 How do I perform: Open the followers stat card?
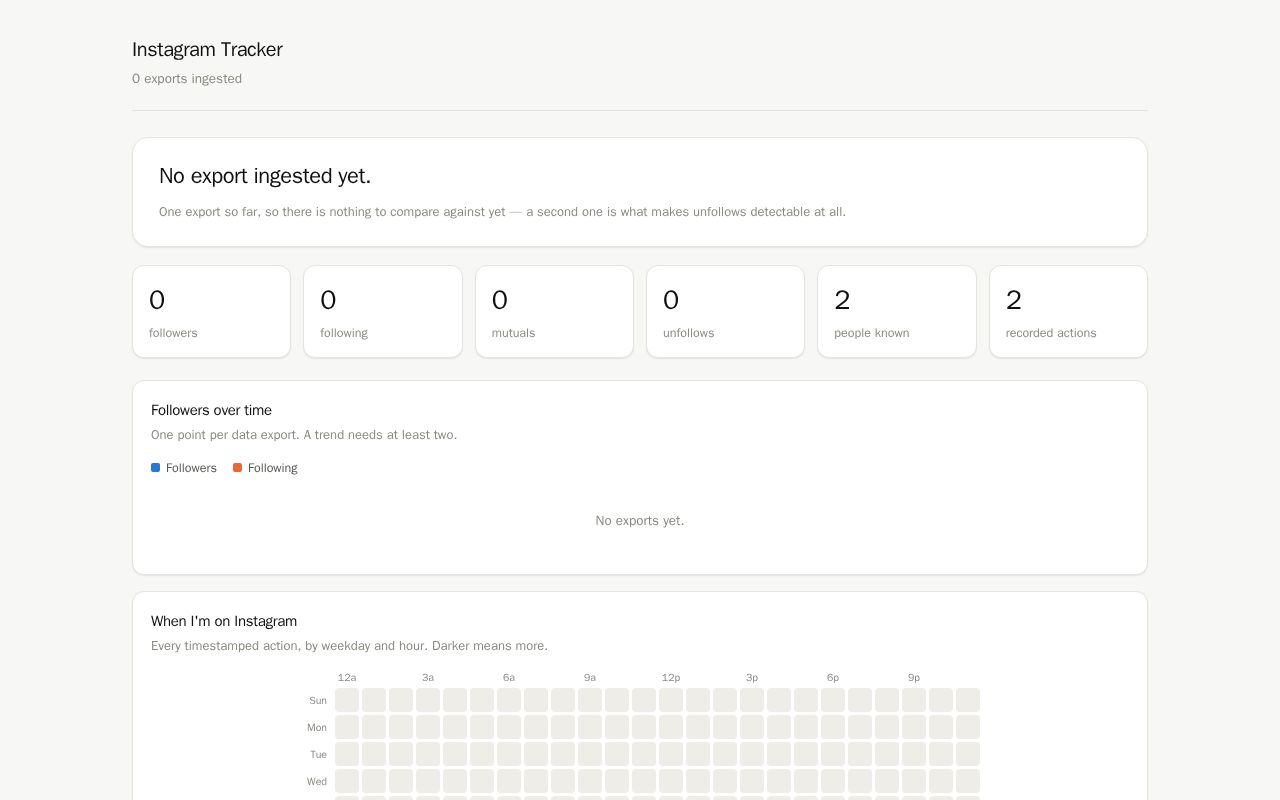(x=212, y=311)
